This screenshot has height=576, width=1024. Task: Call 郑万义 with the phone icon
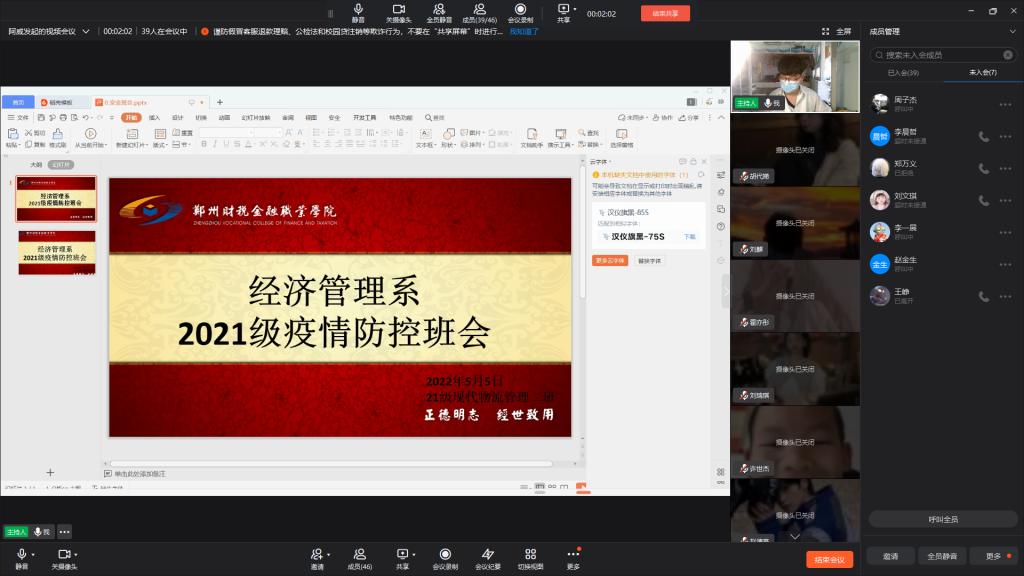983,168
